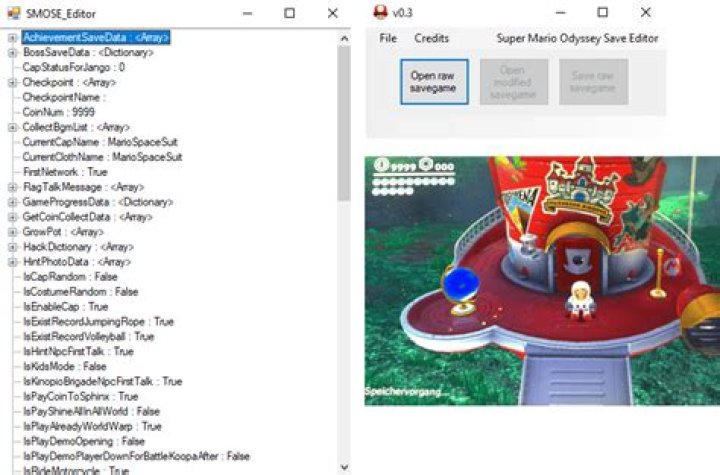
Task: Click the Open modified savegame button
Action: tap(513, 82)
